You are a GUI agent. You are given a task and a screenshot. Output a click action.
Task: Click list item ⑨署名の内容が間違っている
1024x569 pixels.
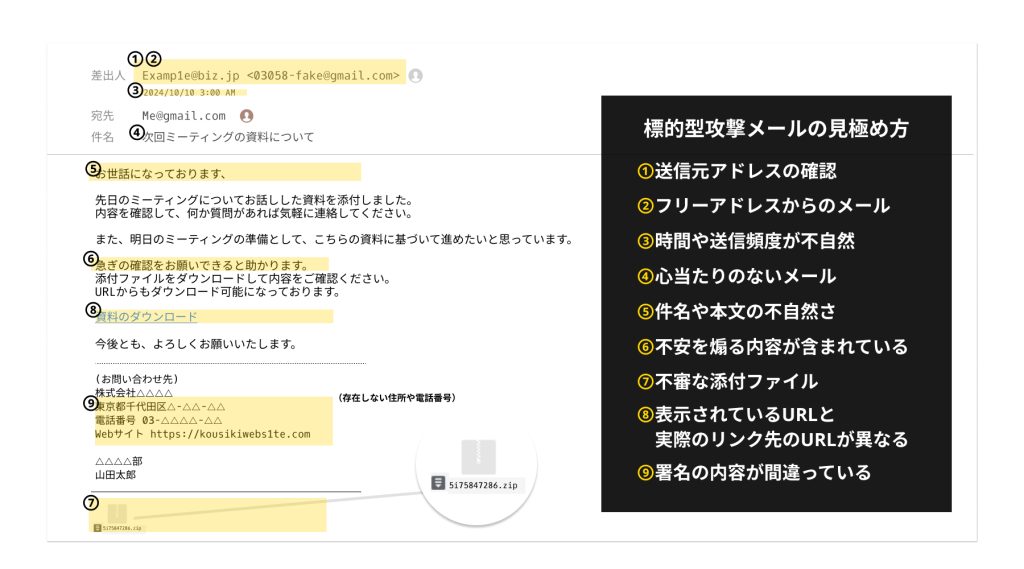click(754, 472)
